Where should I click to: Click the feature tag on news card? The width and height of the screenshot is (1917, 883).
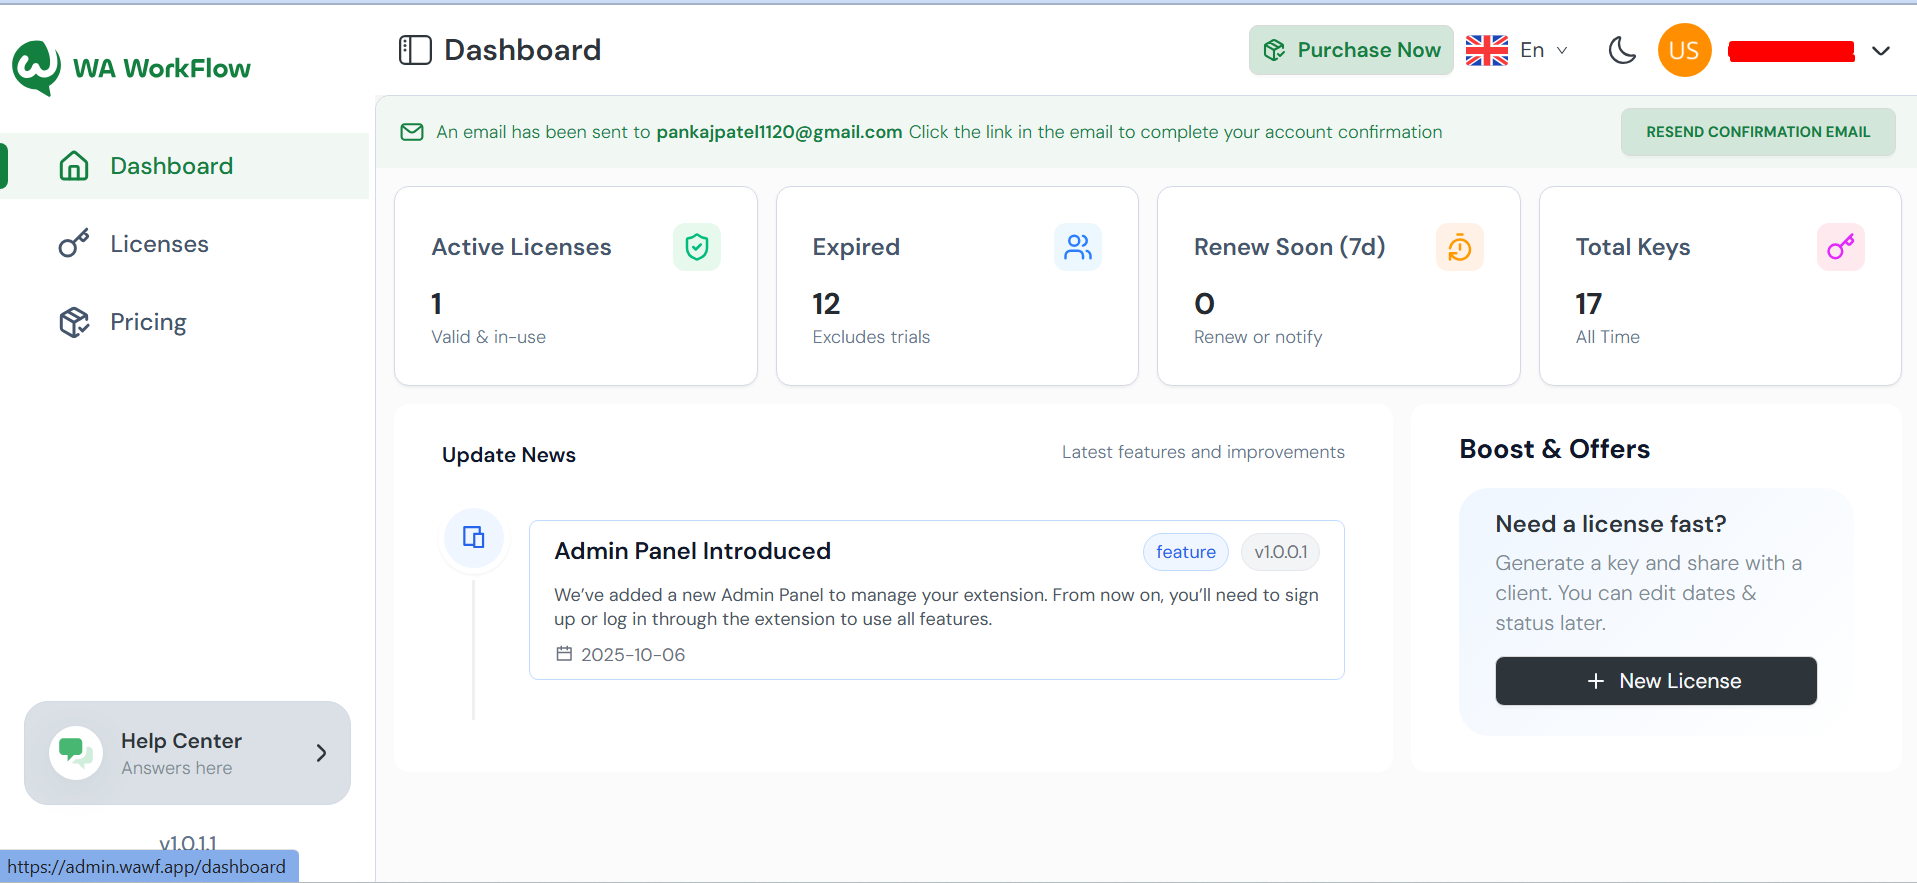click(x=1185, y=552)
